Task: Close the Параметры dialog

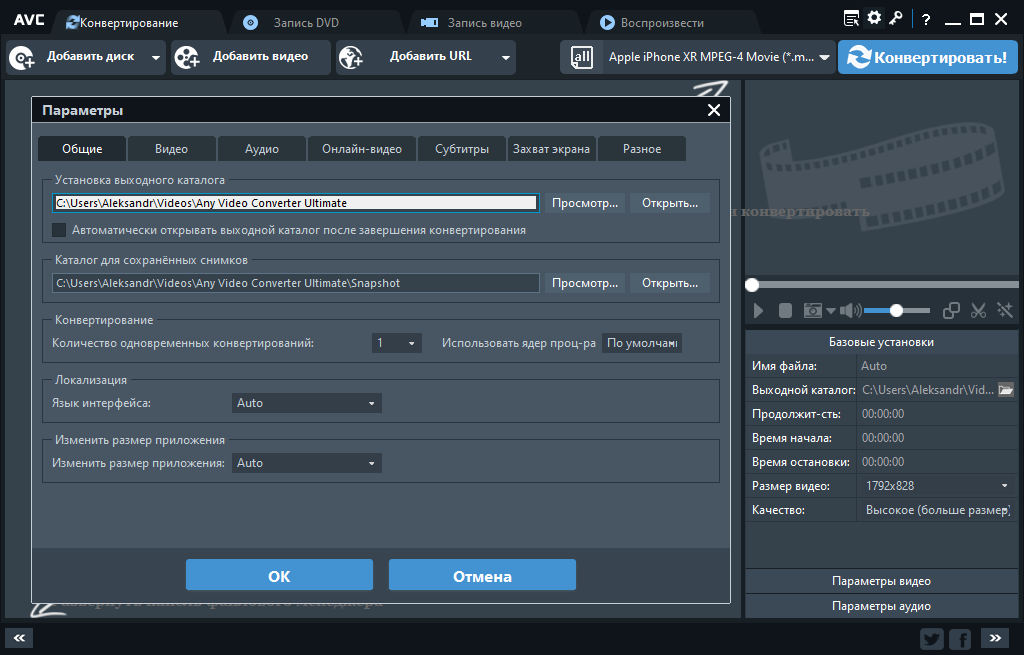Action: [x=714, y=110]
